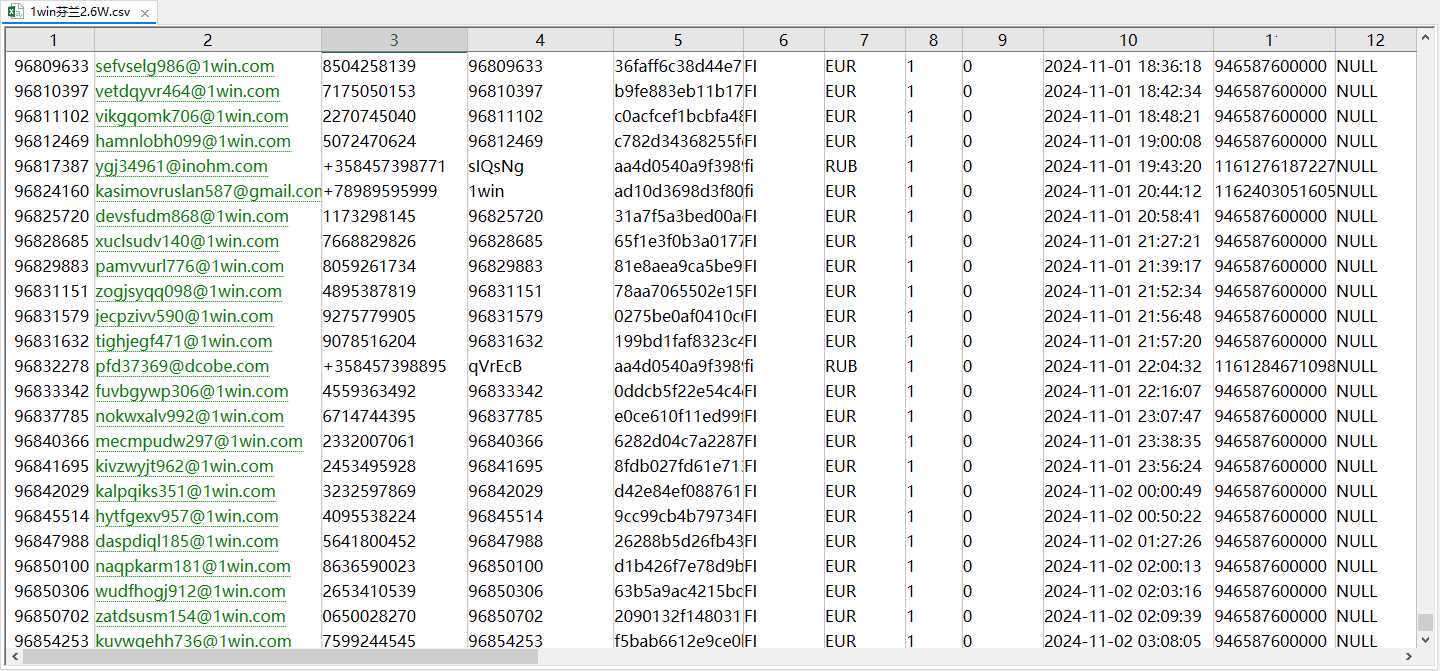Select EUR cell in row 96809633

[x=864, y=66]
